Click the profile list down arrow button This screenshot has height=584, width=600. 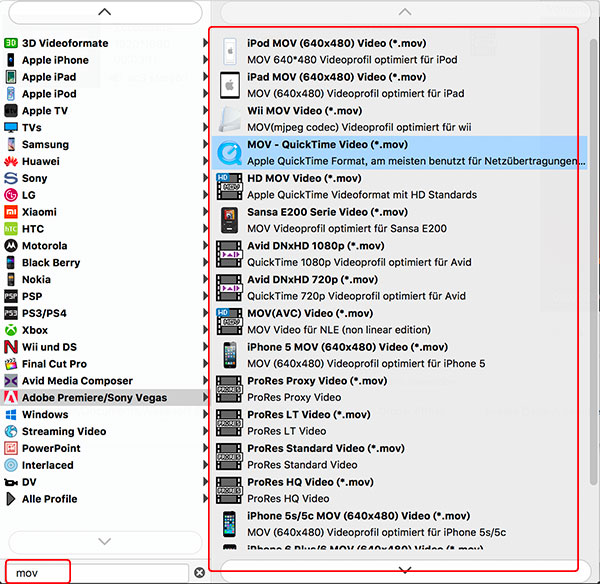coord(405,570)
